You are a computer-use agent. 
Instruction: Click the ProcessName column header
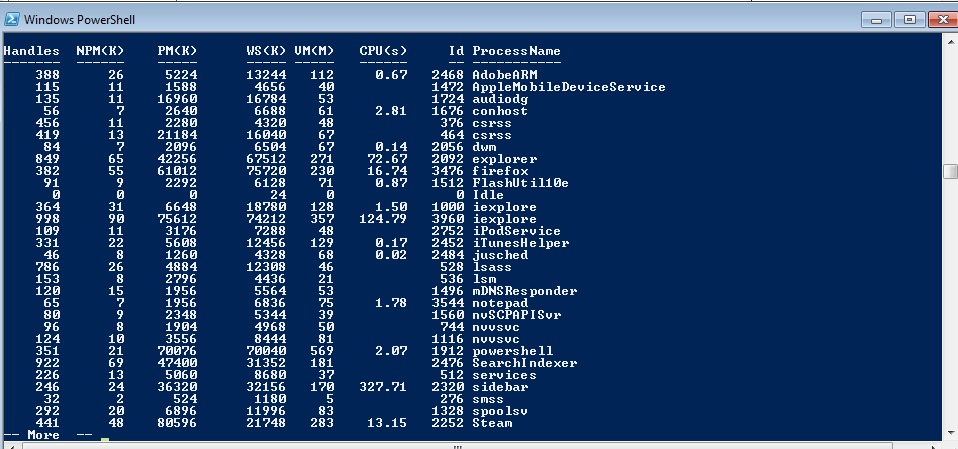pos(516,51)
